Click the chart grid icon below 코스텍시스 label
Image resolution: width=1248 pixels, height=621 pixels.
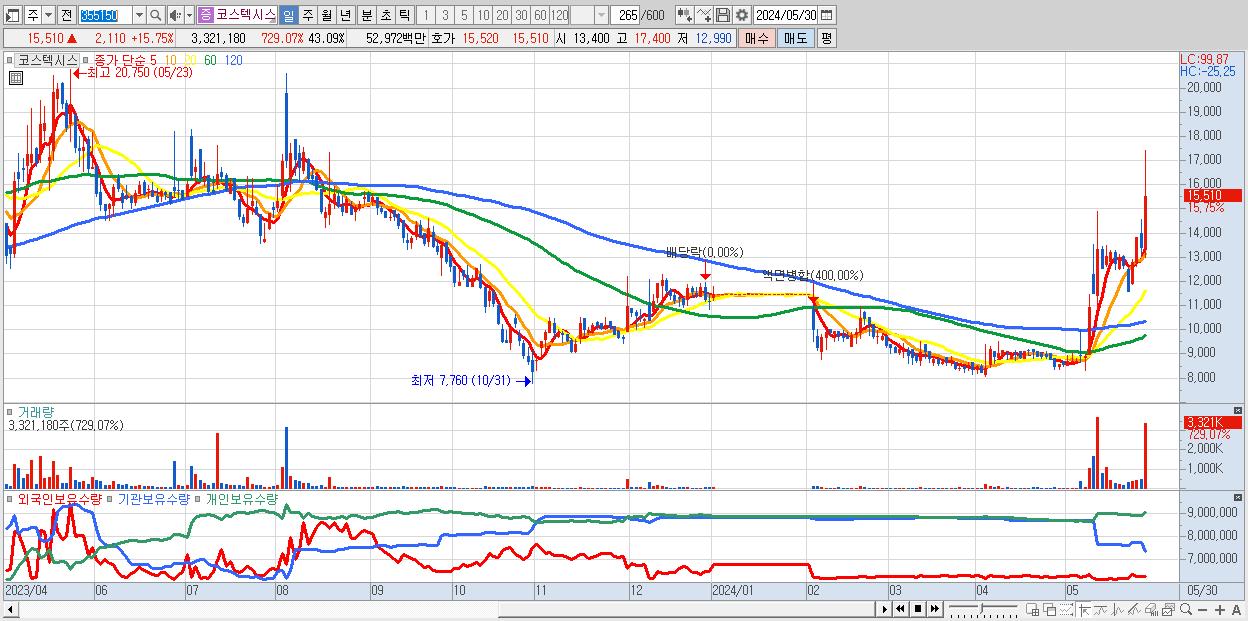[14, 76]
